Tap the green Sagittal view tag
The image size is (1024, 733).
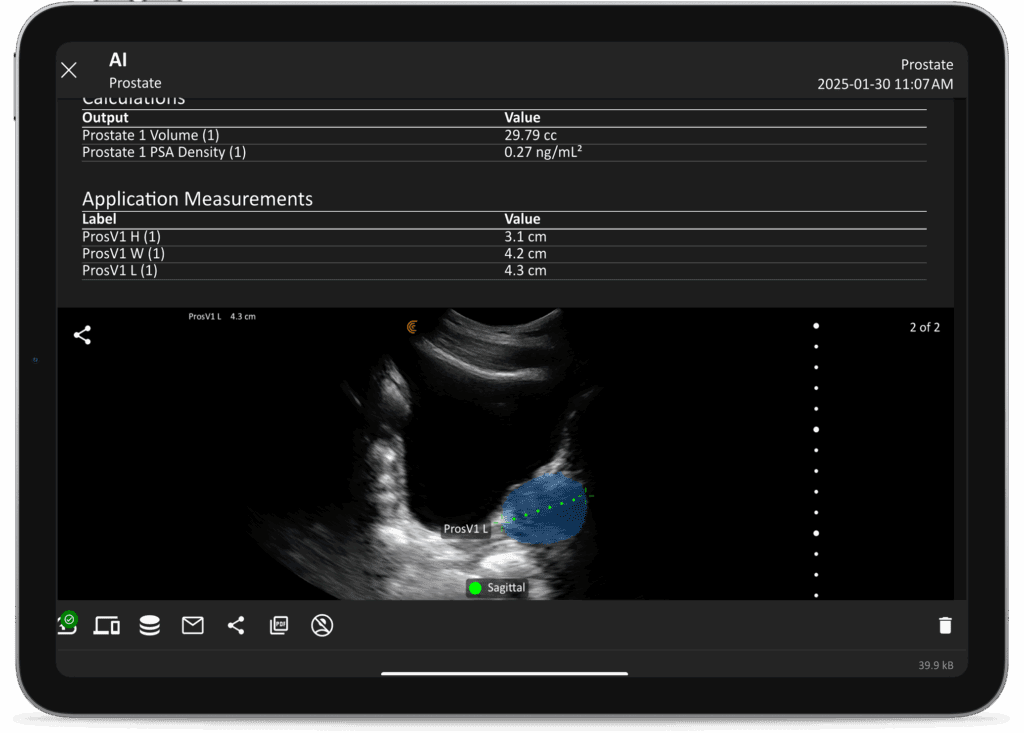point(497,588)
